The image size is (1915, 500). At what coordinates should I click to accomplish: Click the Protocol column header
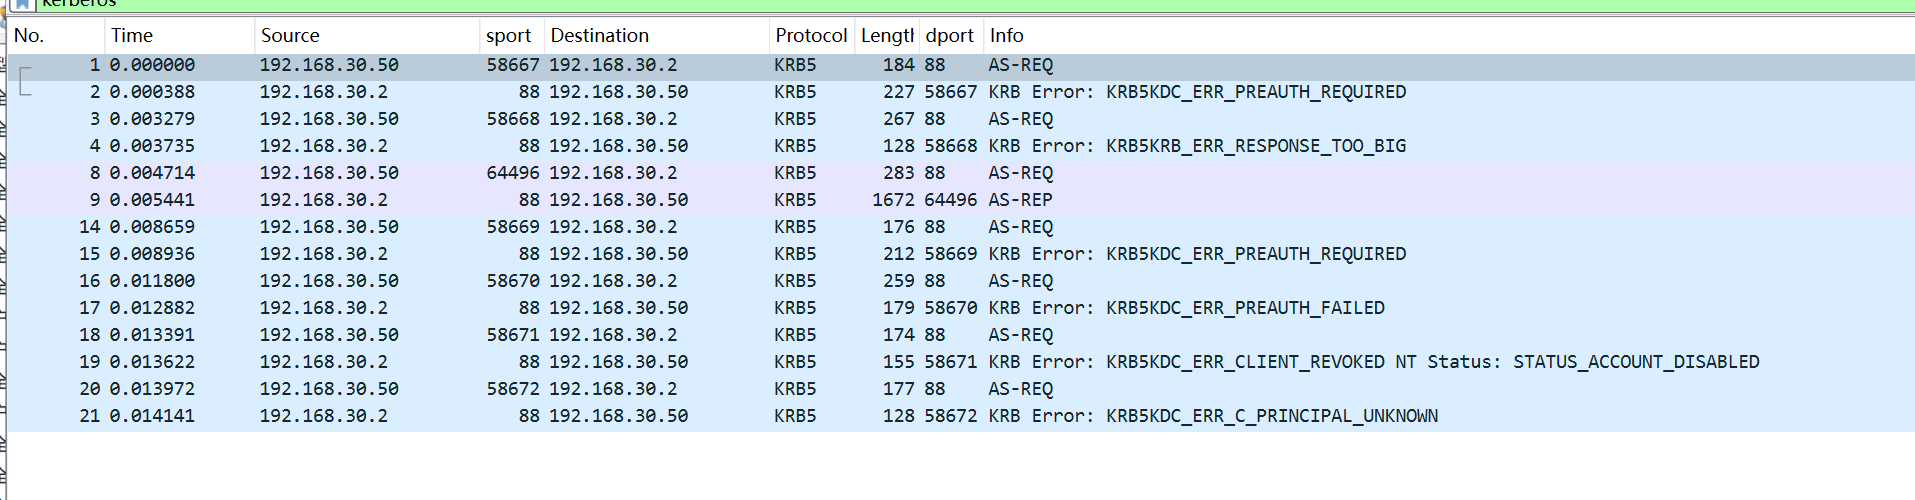point(810,36)
